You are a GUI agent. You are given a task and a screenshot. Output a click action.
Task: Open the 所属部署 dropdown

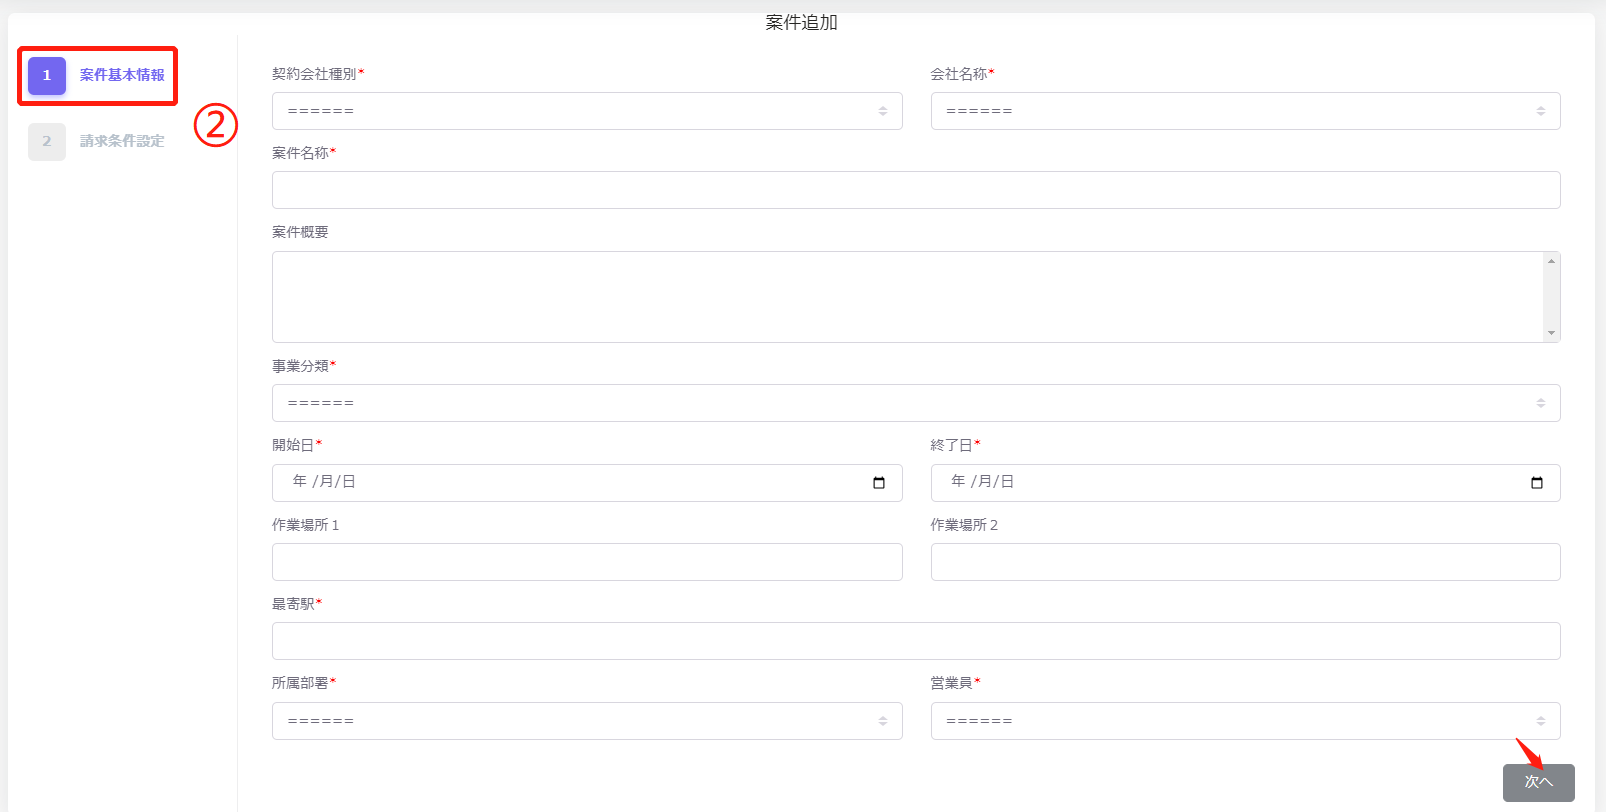587,721
